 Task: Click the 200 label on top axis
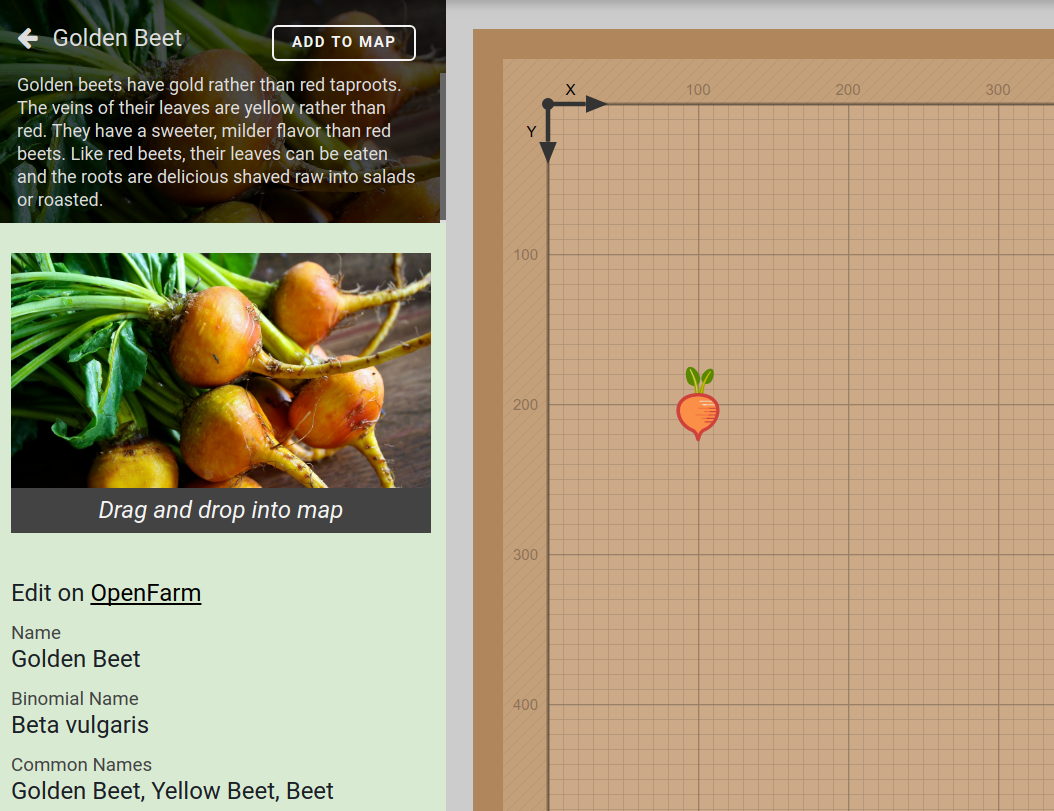(x=848, y=90)
